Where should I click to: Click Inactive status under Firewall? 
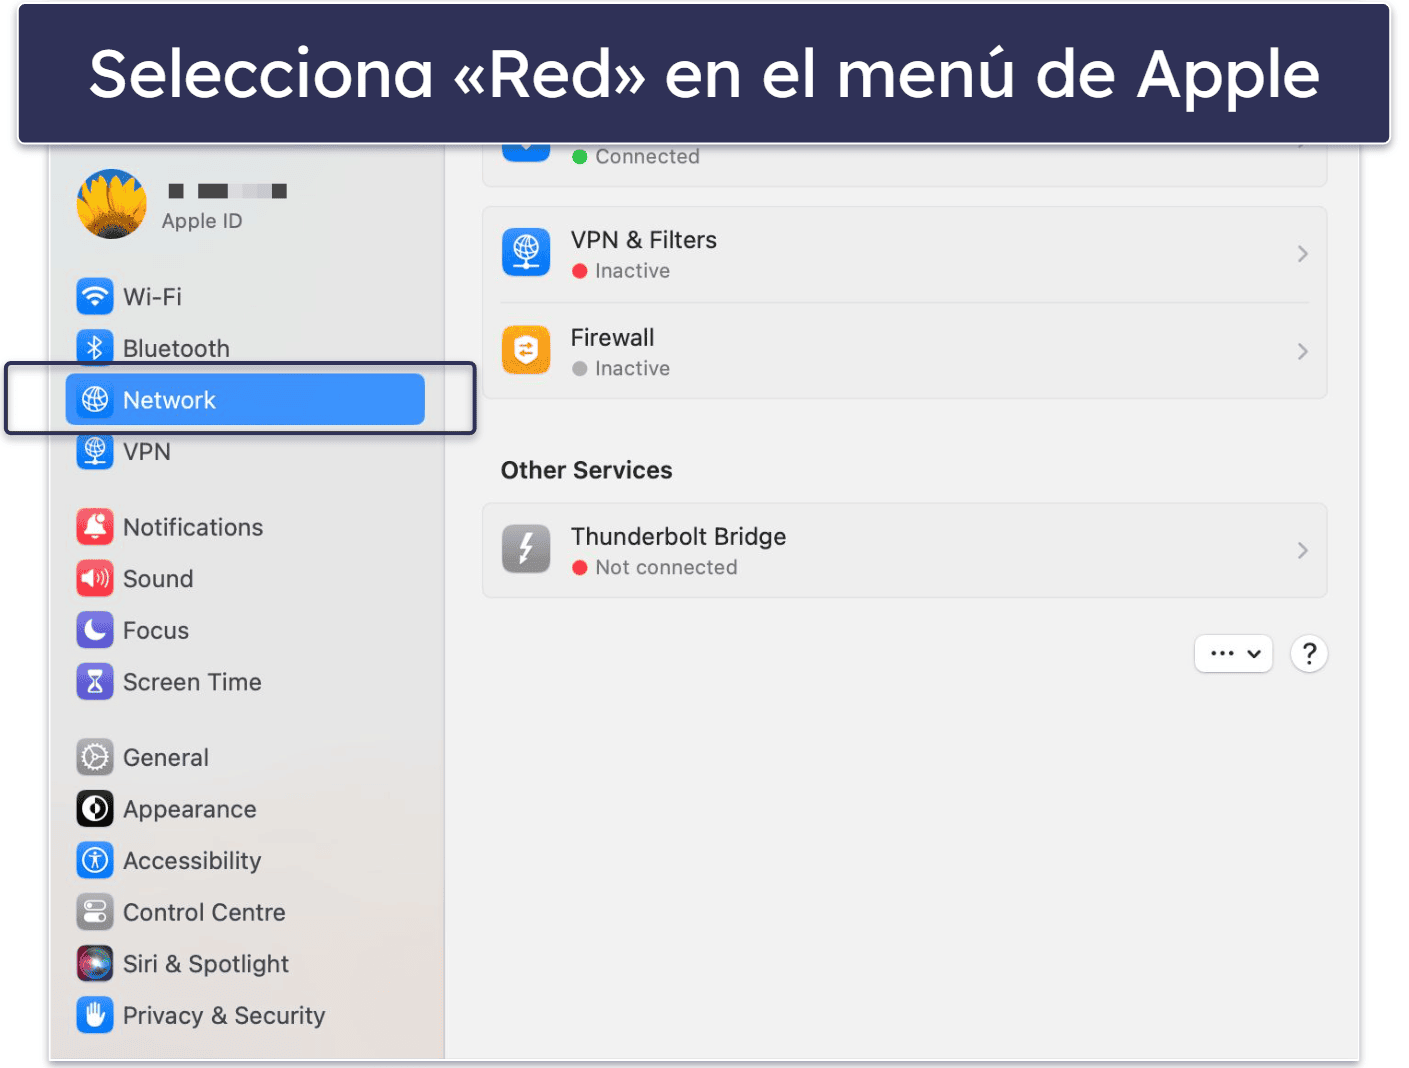pos(632,369)
